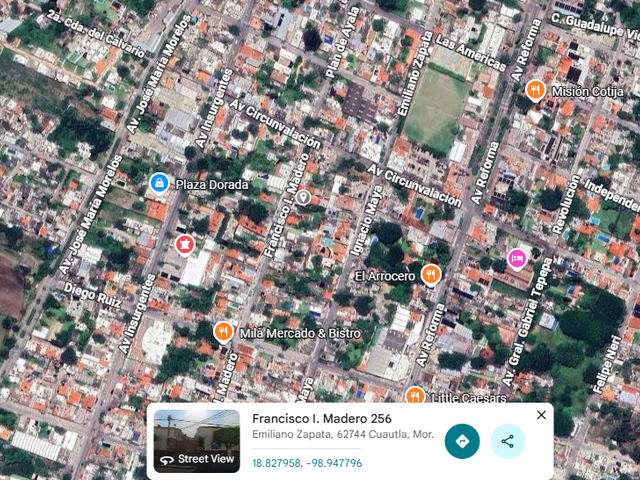
Task: Open Street View thumbnail
Action: 197,441
